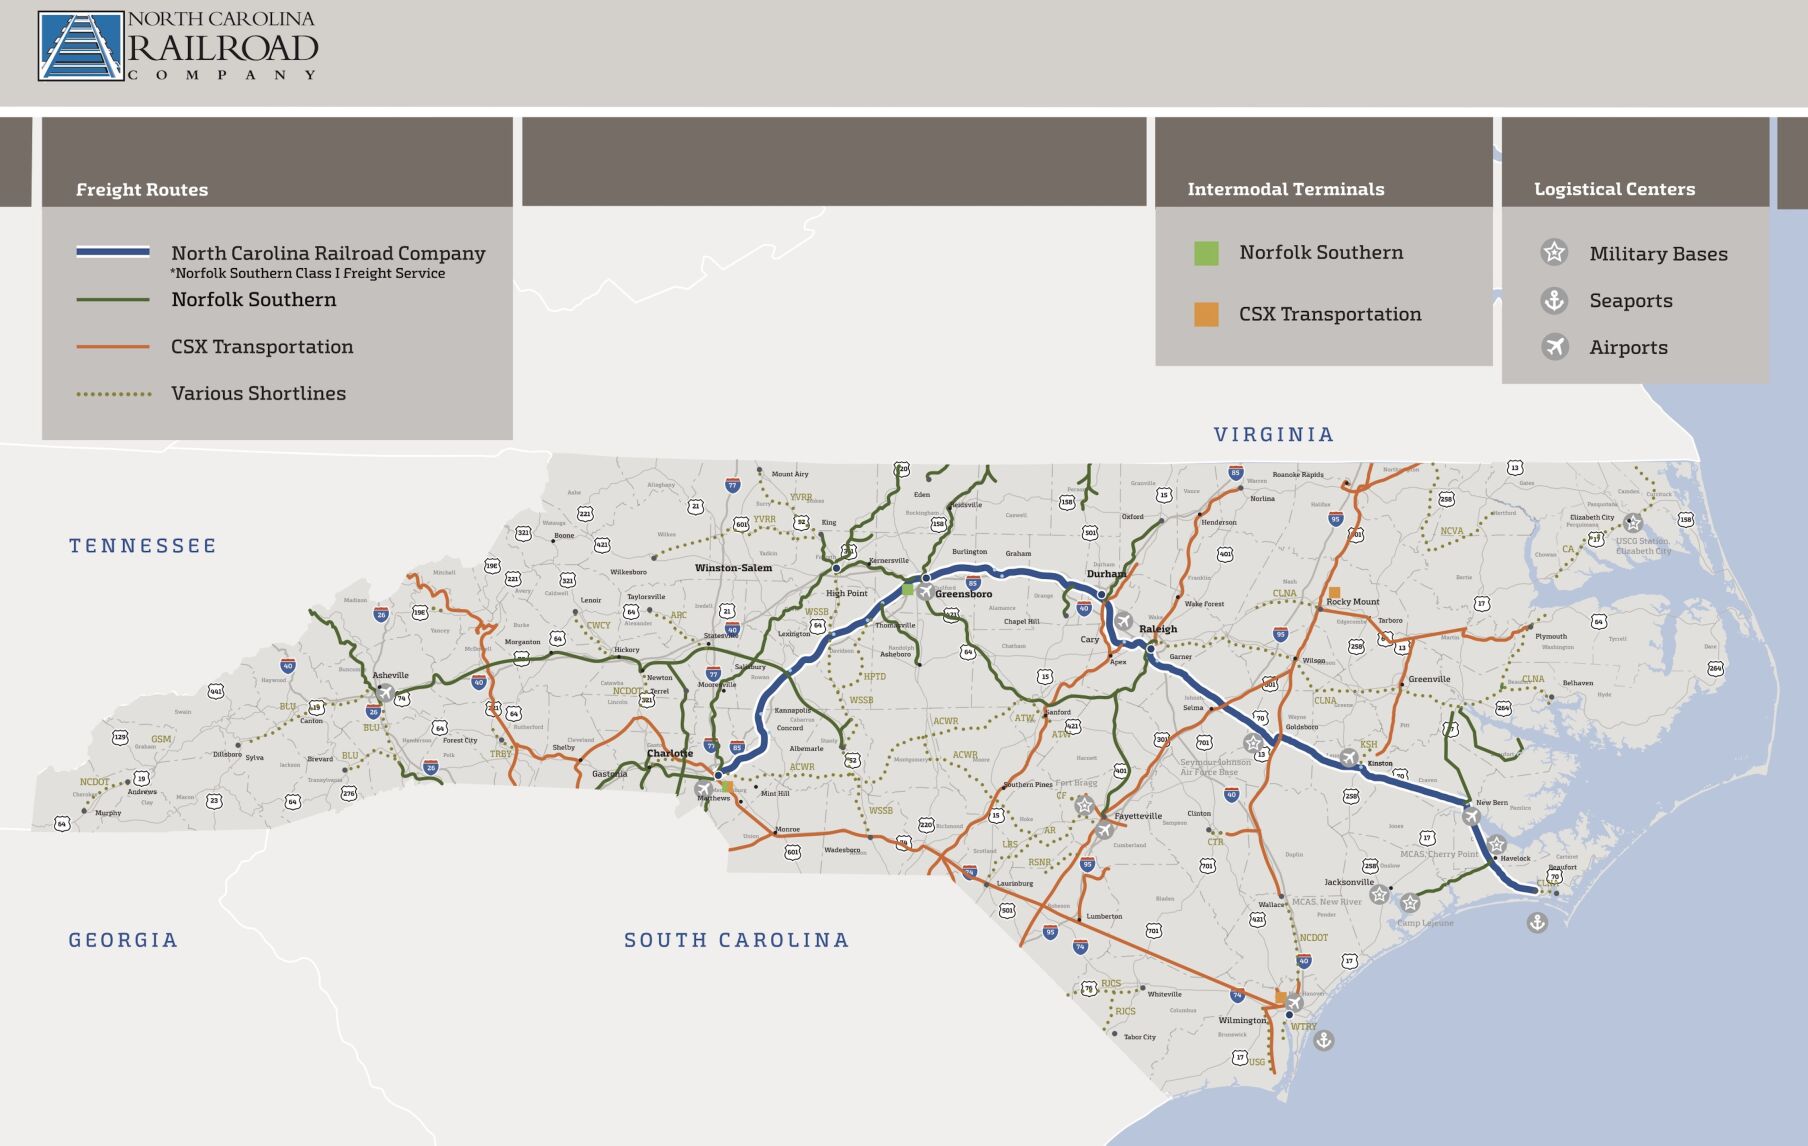Screen dimensions: 1808x1146
Task: Select the airport icon at Asheville
Action: [386, 692]
